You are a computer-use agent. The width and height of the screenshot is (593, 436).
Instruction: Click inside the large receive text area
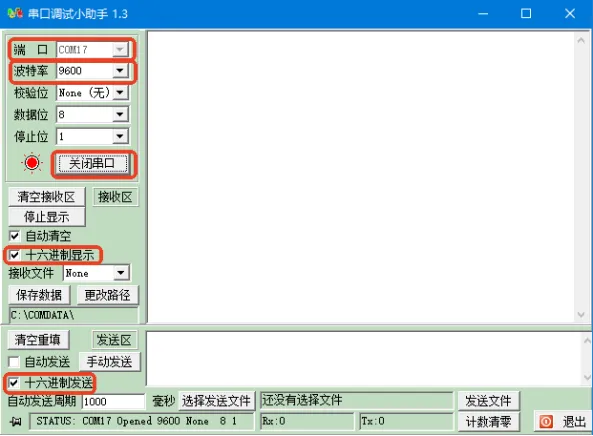point(361,177)
